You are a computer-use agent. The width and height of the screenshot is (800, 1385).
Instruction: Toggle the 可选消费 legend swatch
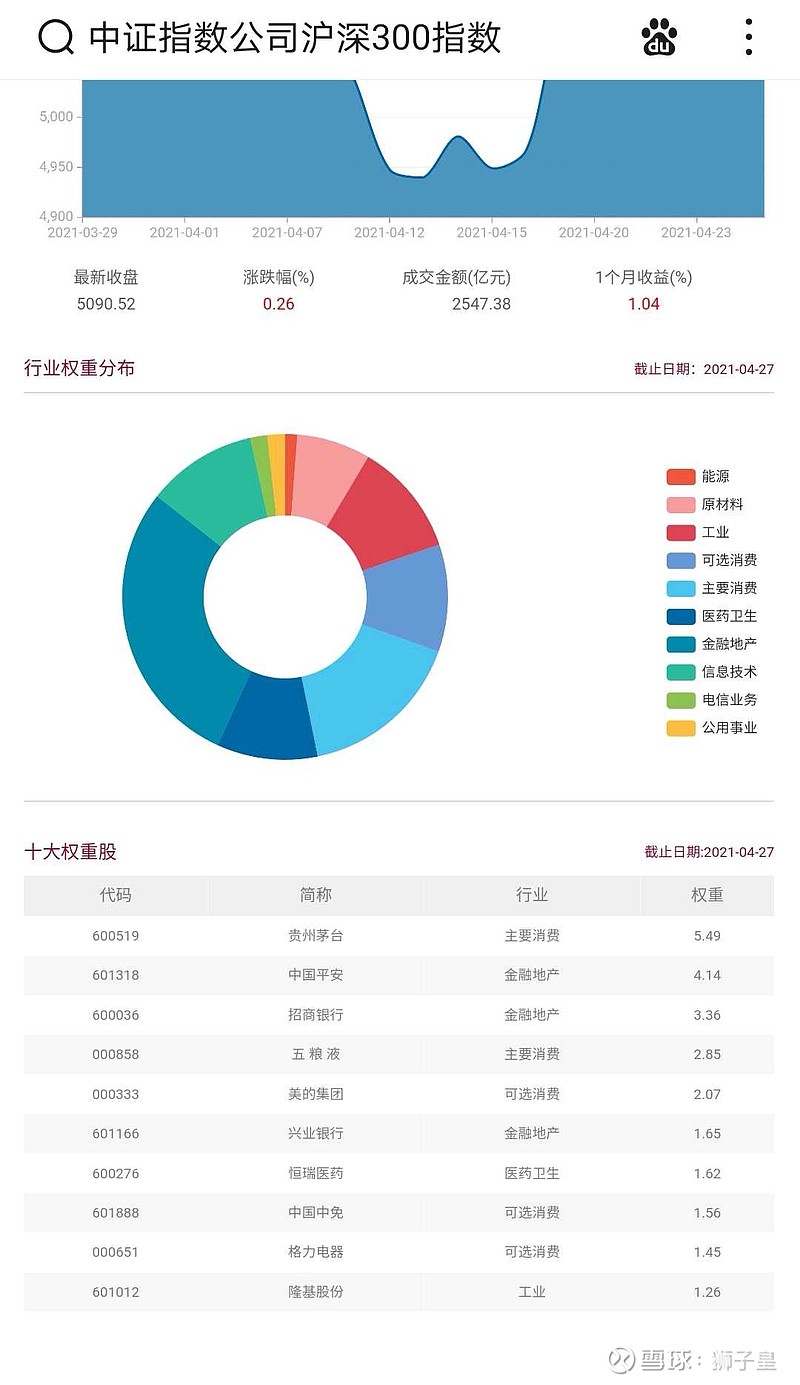[x=681, y=561]
